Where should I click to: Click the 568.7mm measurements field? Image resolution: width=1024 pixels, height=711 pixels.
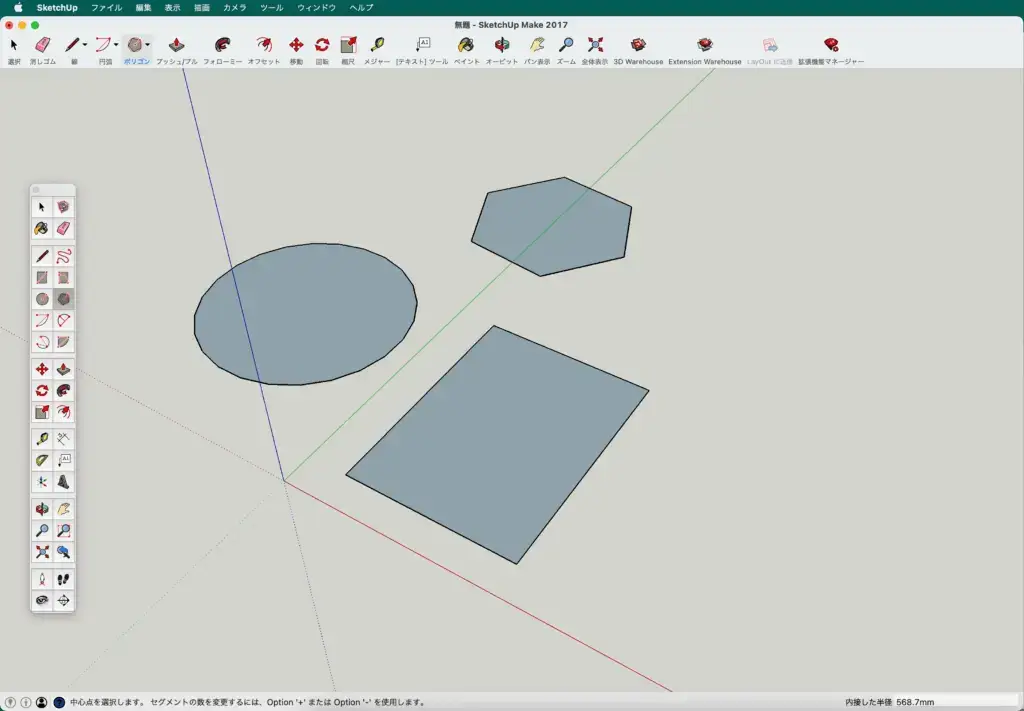click(955, 702)
